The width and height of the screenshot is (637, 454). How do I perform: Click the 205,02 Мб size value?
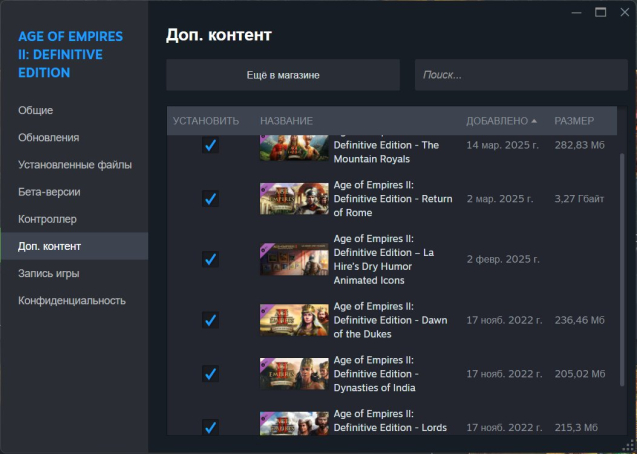580,374
